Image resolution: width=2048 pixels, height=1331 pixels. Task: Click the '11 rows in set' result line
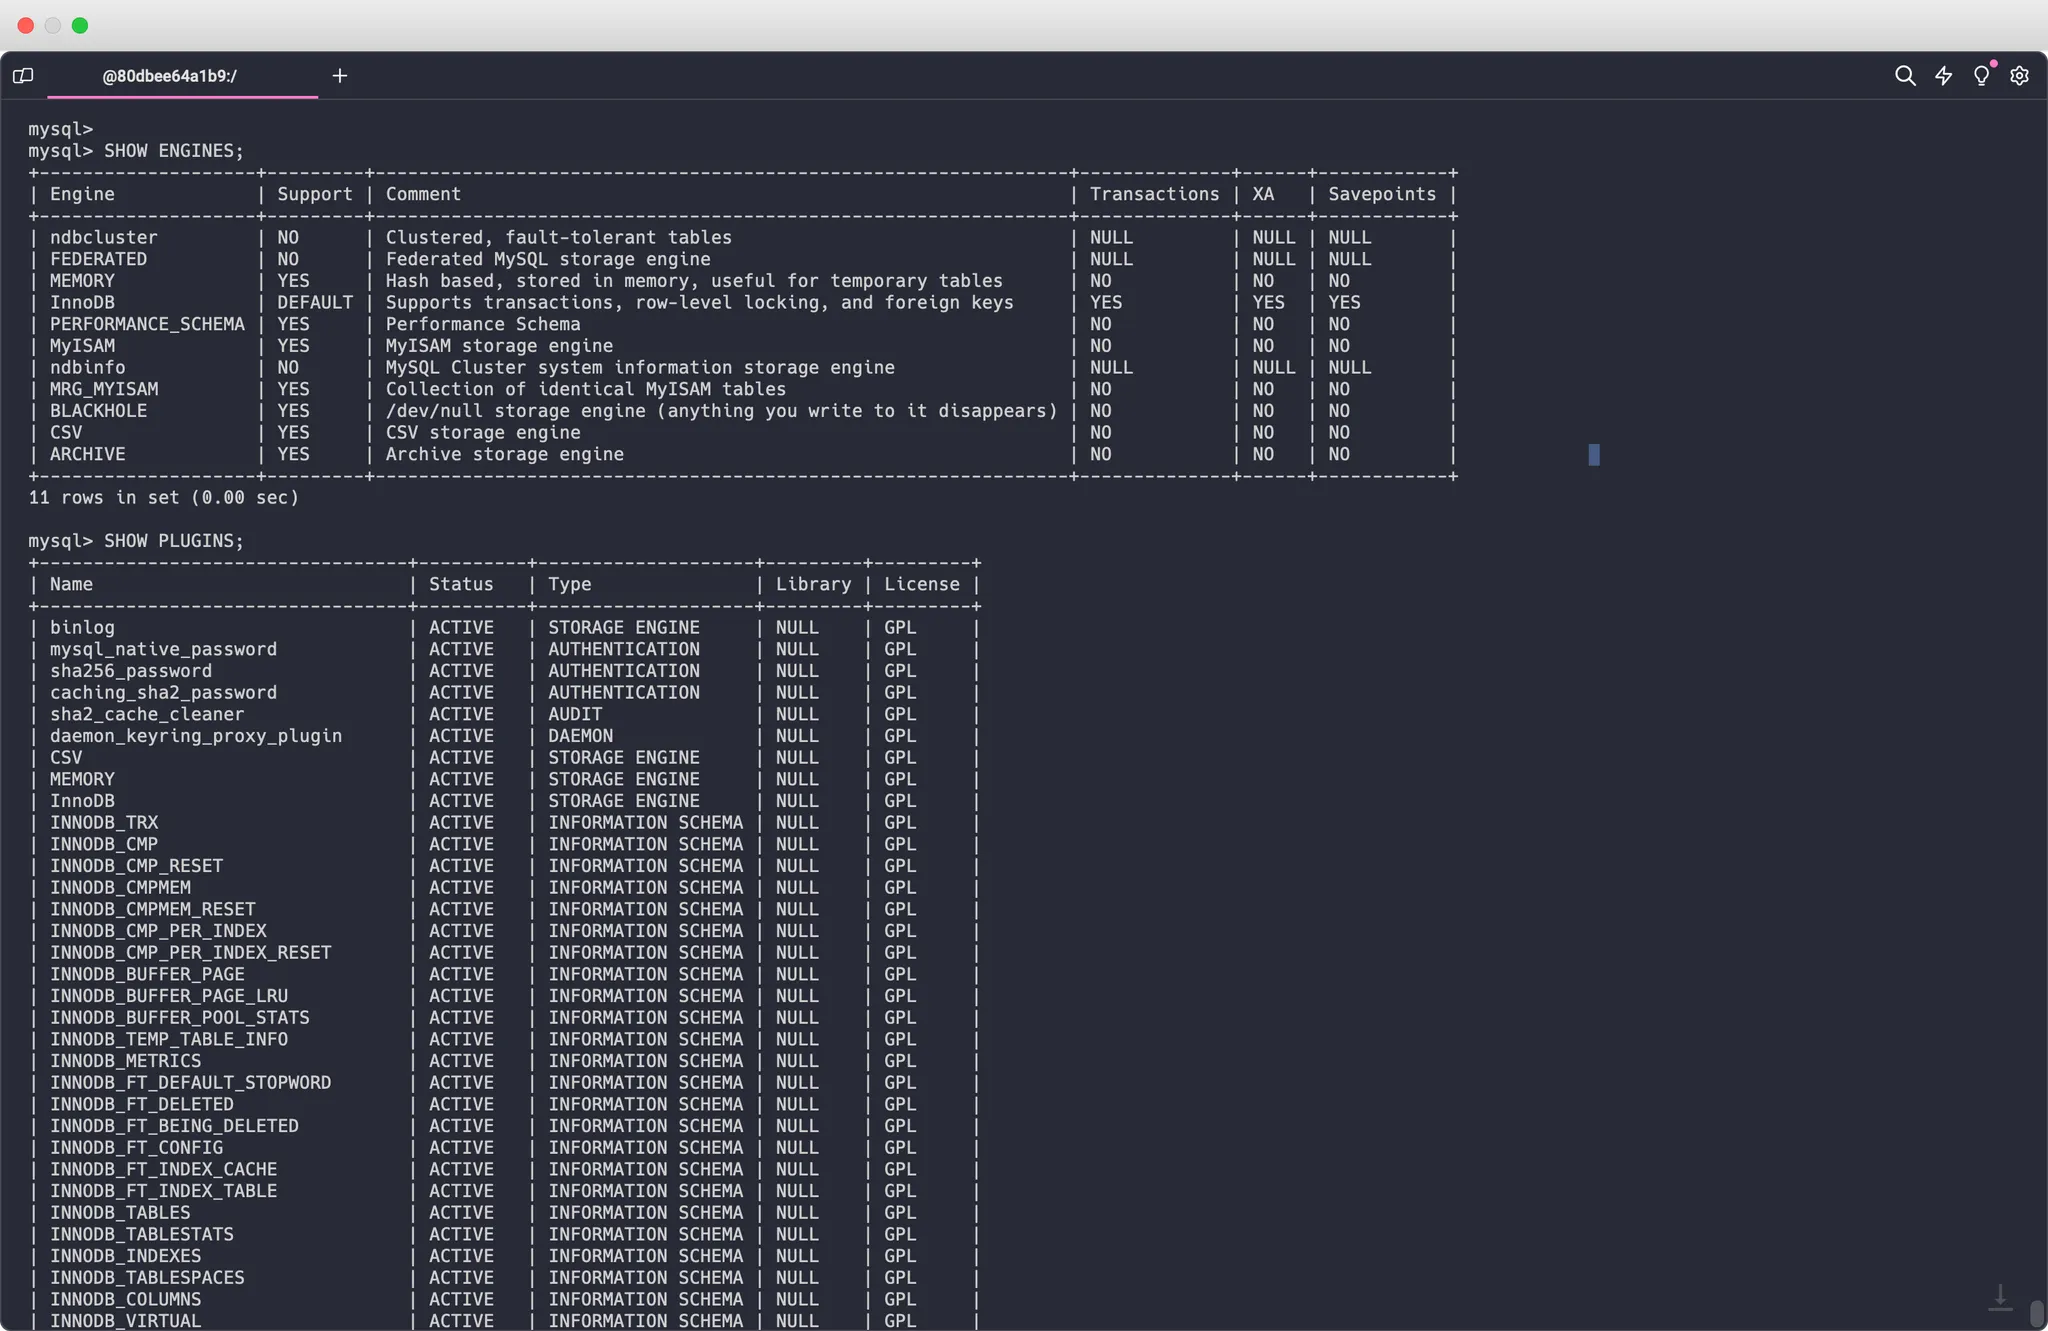[x=164, y=497]
